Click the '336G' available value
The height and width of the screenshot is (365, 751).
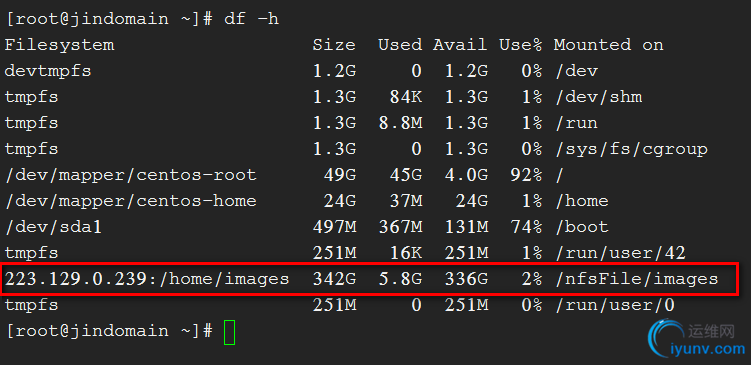click(466, 279)
